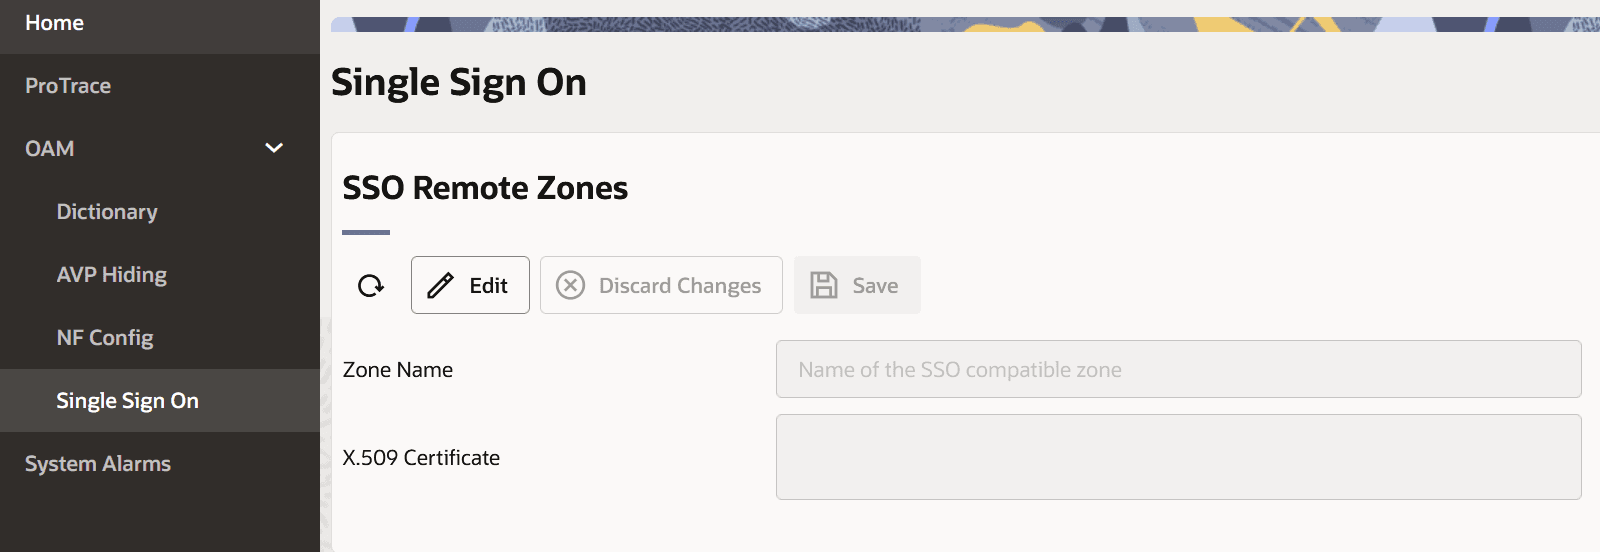
Task: Select Single Sign On in the sidebar
Action: pos(127,401)
